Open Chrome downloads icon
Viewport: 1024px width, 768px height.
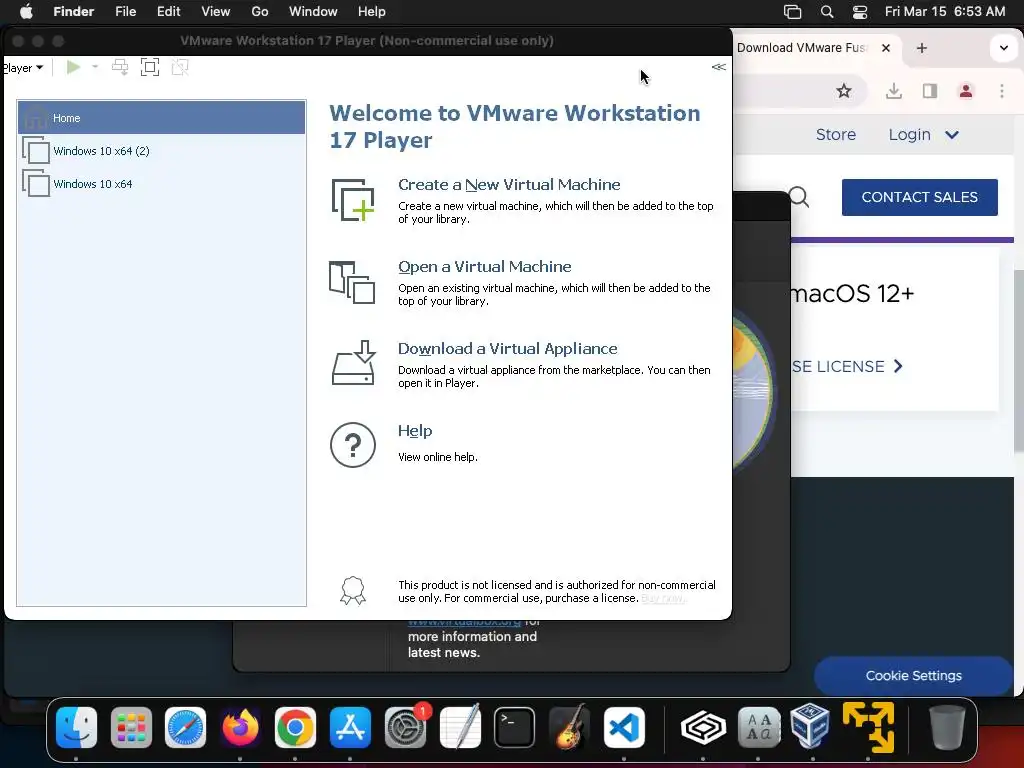894,91
